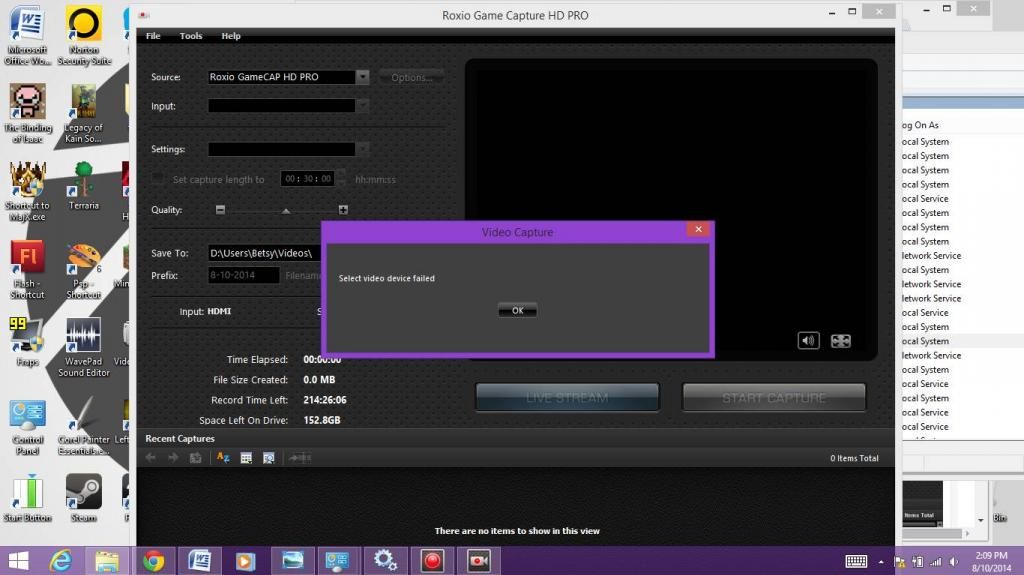
Task: Open WavePad Sound Editor desktop icon
Action: [x=84, y=348]
